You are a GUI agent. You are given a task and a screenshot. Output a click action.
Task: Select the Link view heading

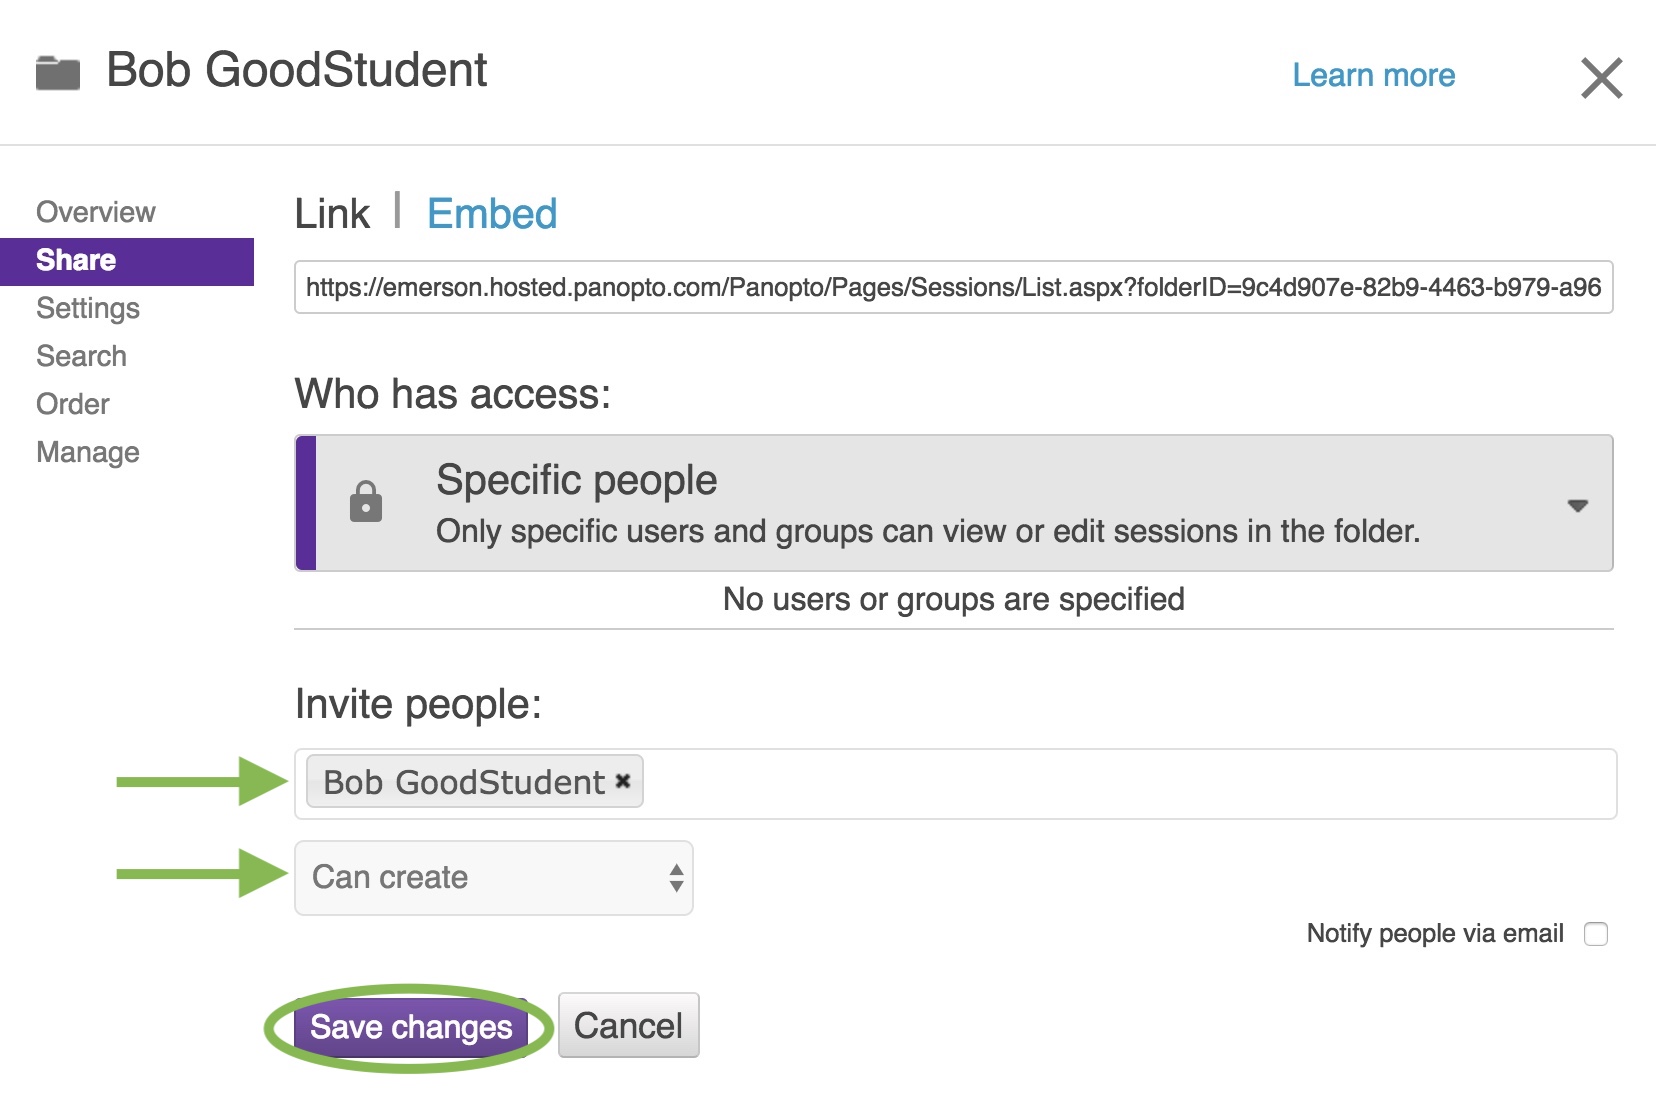pyautogui.click(x=332, y=214)
